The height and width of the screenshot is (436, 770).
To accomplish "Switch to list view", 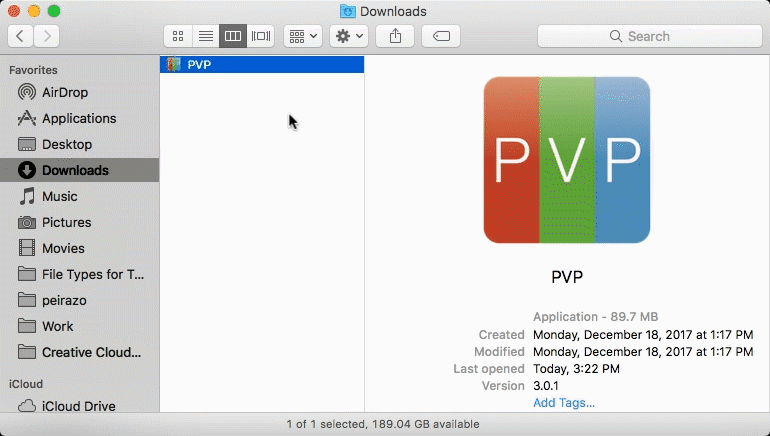I will coord(205,36).
